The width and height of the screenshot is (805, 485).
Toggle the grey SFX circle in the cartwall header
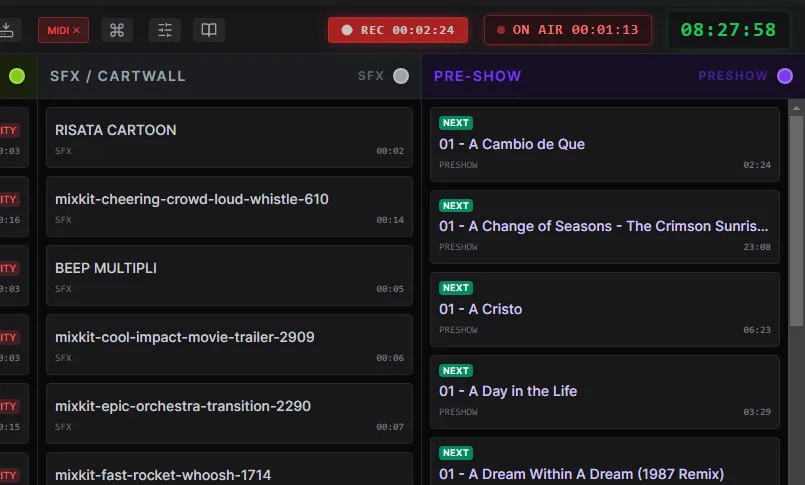pyautogui.click(x=401, y=76)
